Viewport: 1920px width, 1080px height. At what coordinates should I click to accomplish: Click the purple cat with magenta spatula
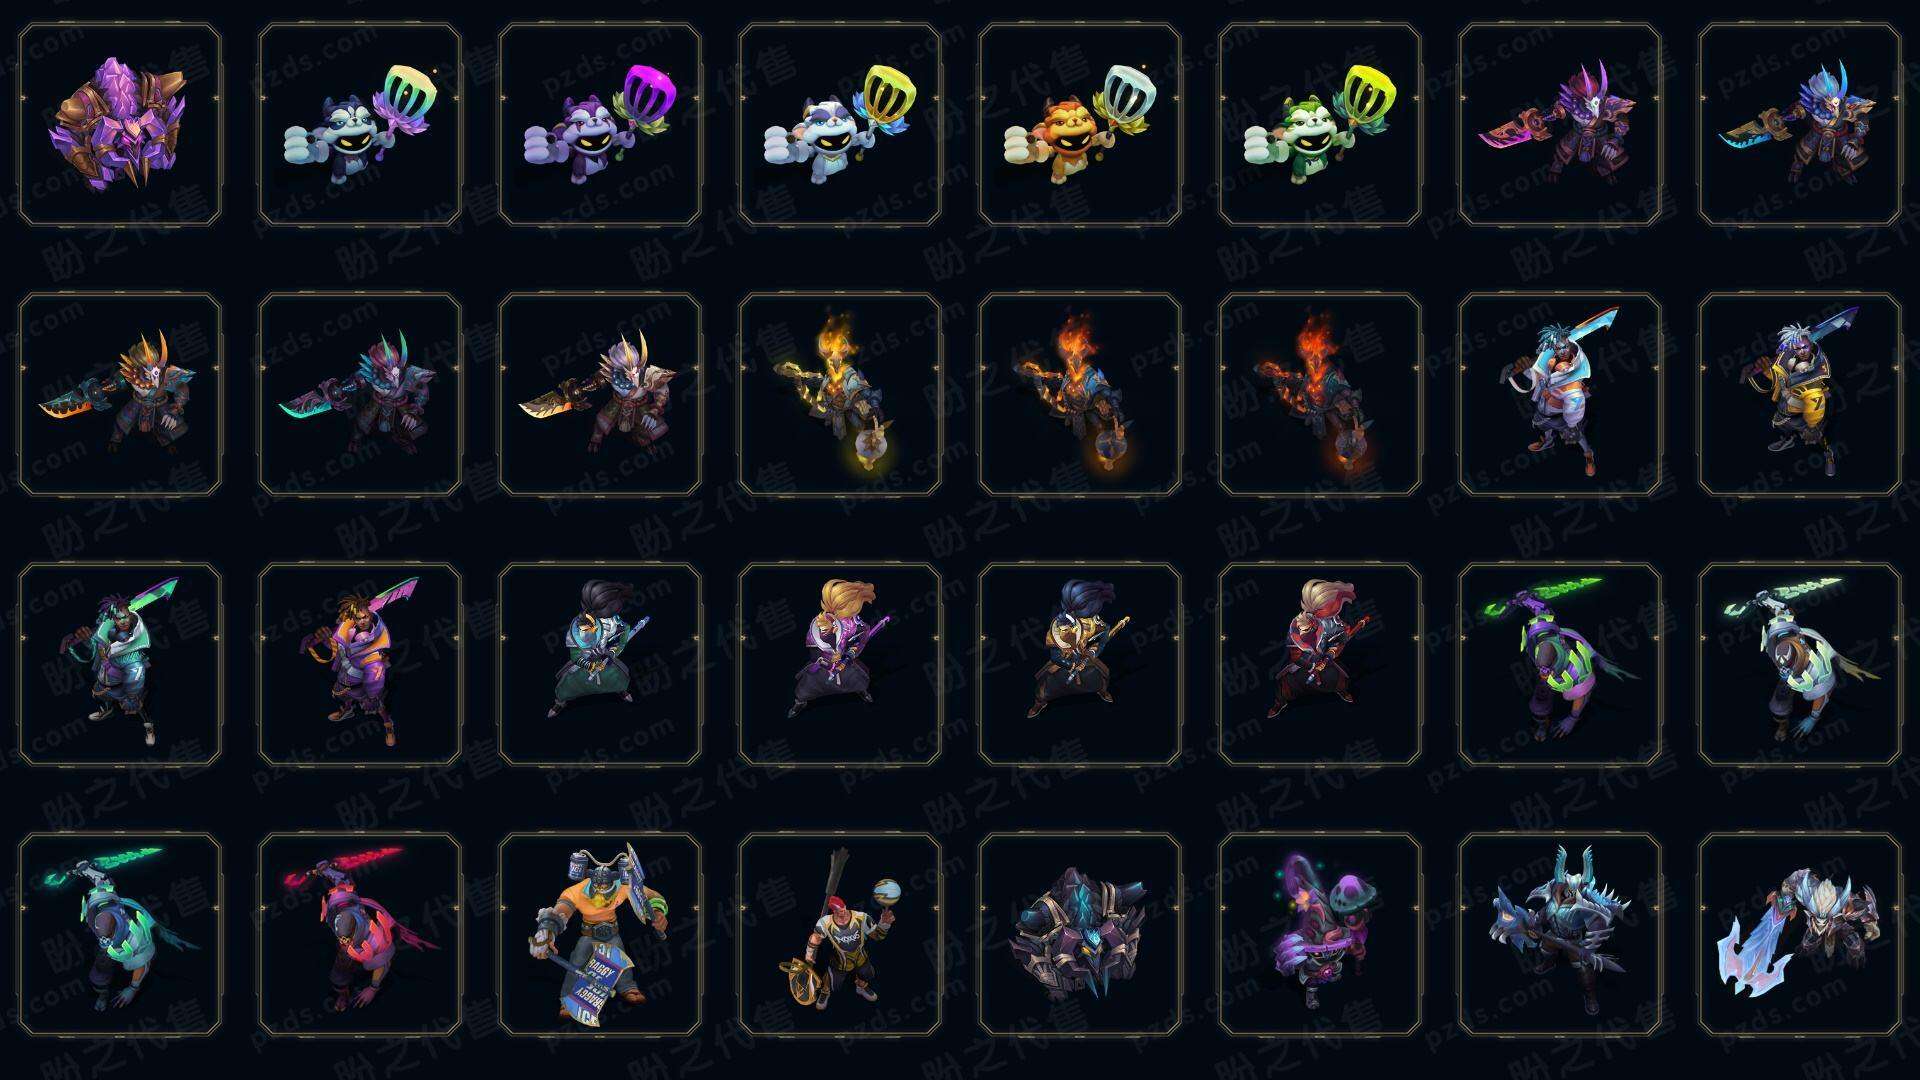(x=600, y=125)
